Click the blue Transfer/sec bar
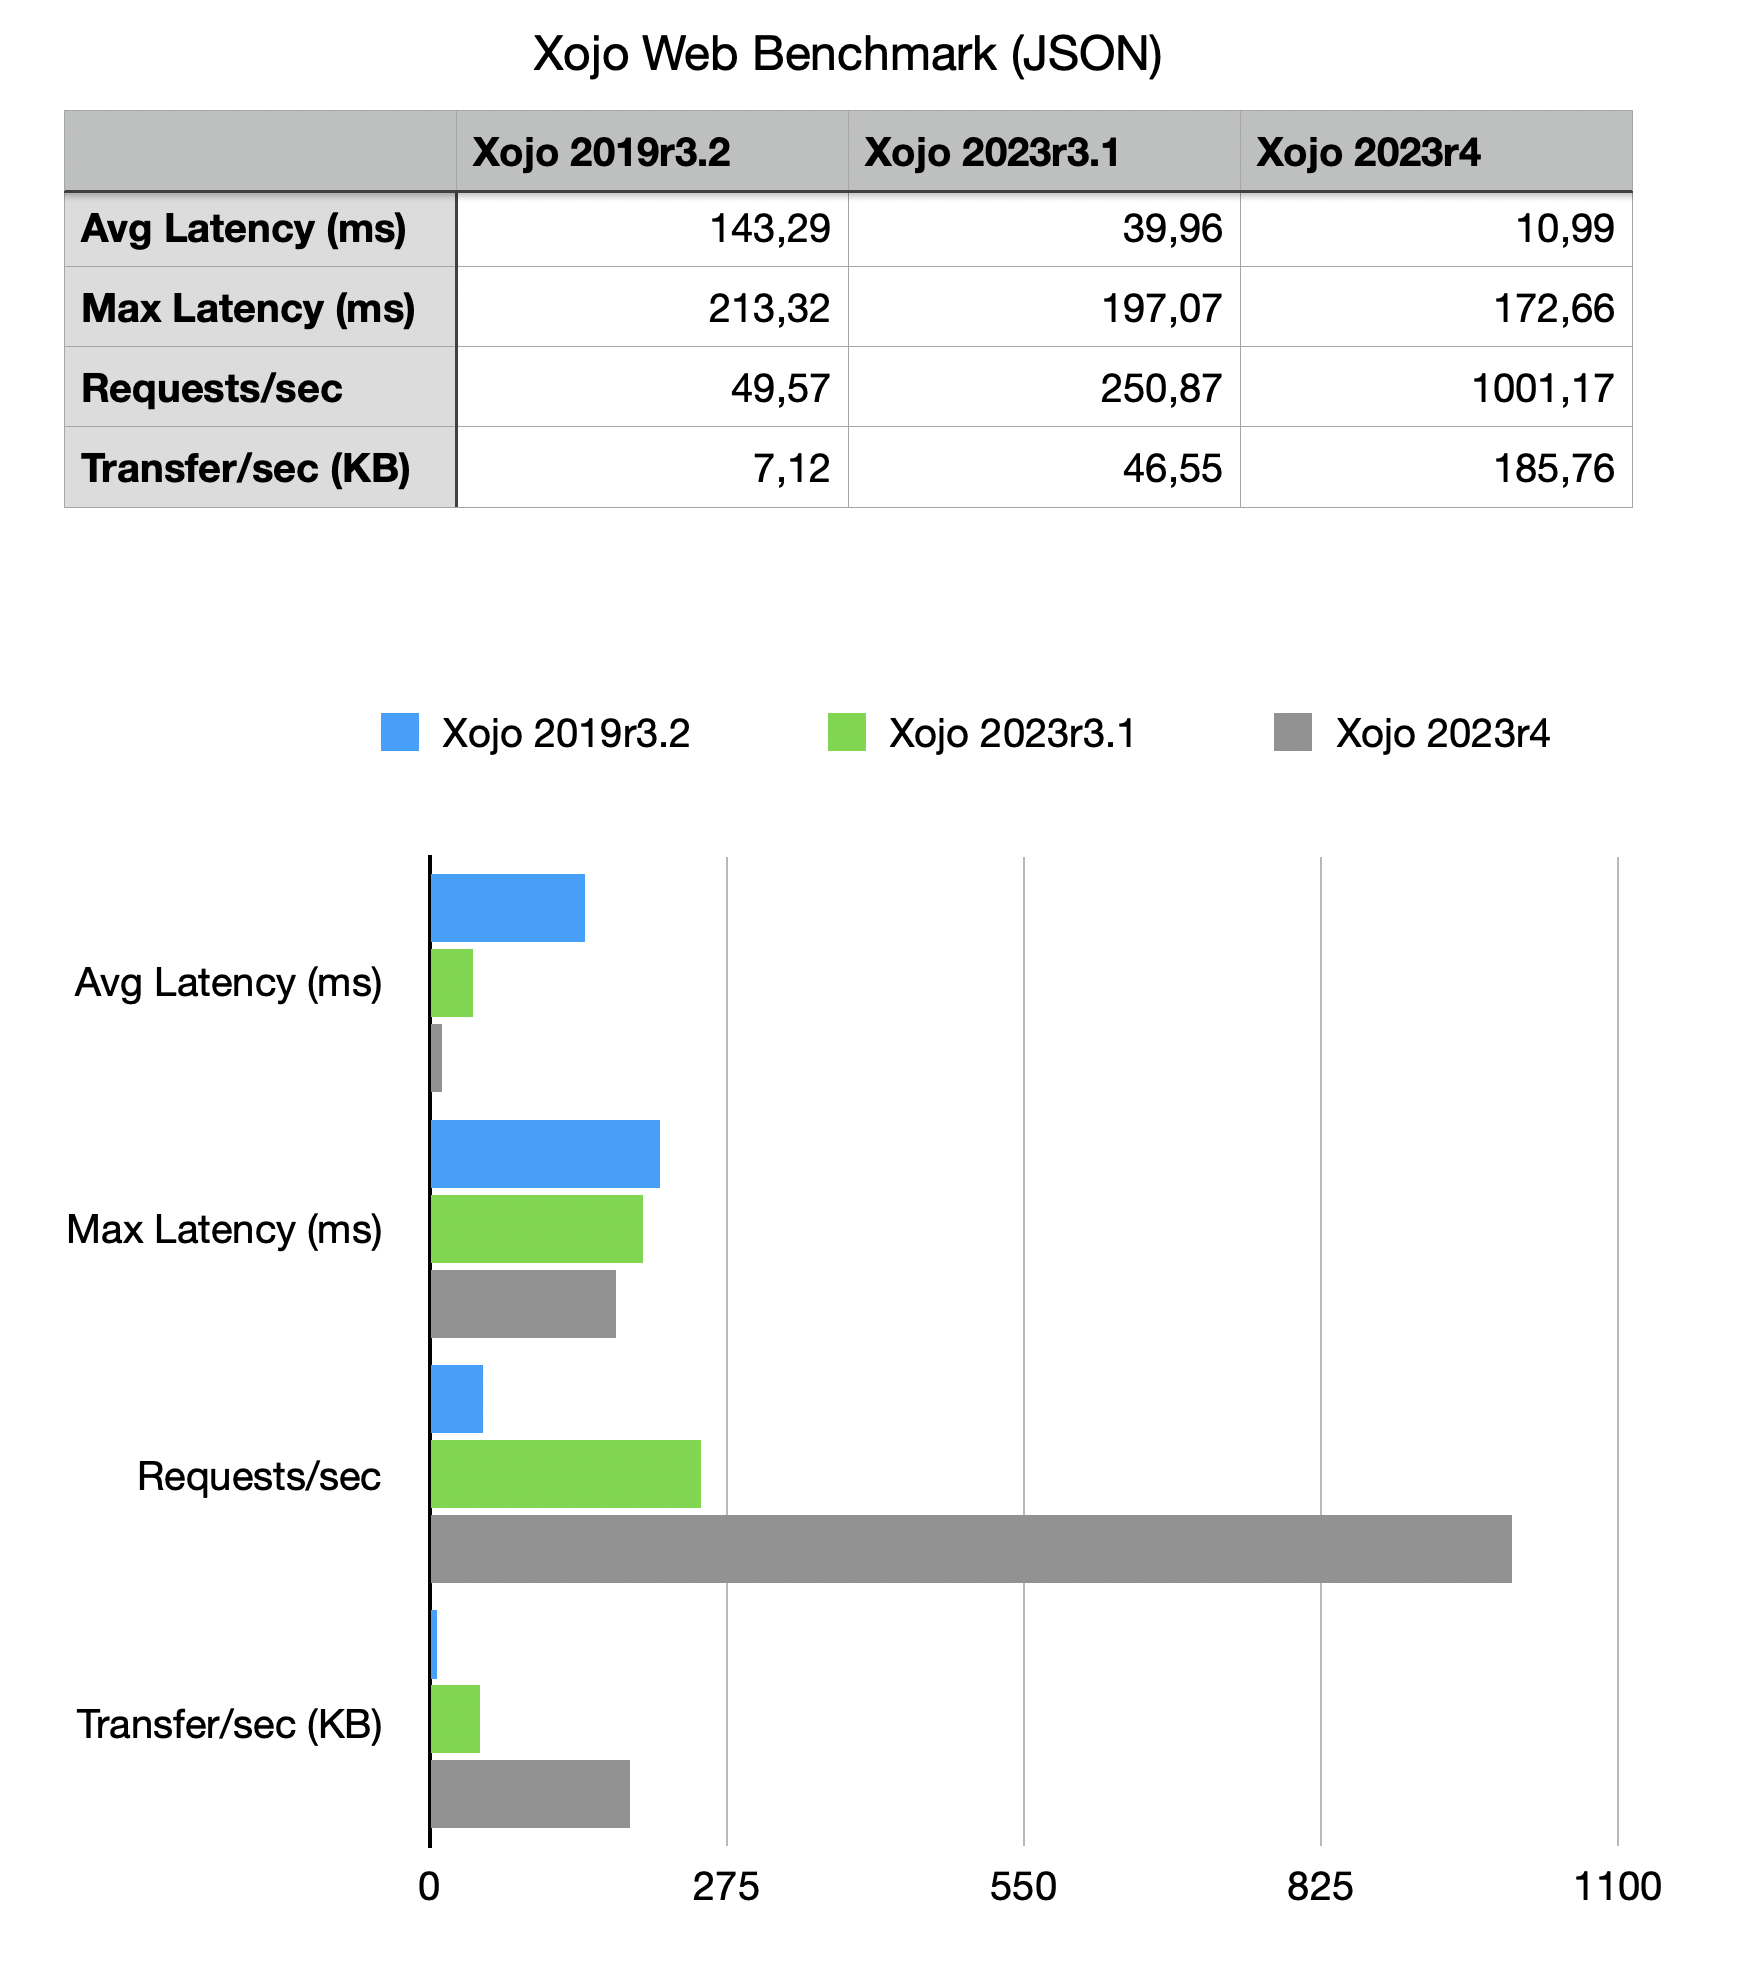Screen dimensions: 1764x1972 pos(434,1645)
